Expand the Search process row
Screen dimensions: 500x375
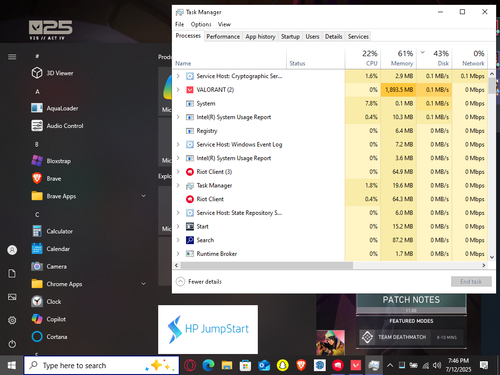178,240
